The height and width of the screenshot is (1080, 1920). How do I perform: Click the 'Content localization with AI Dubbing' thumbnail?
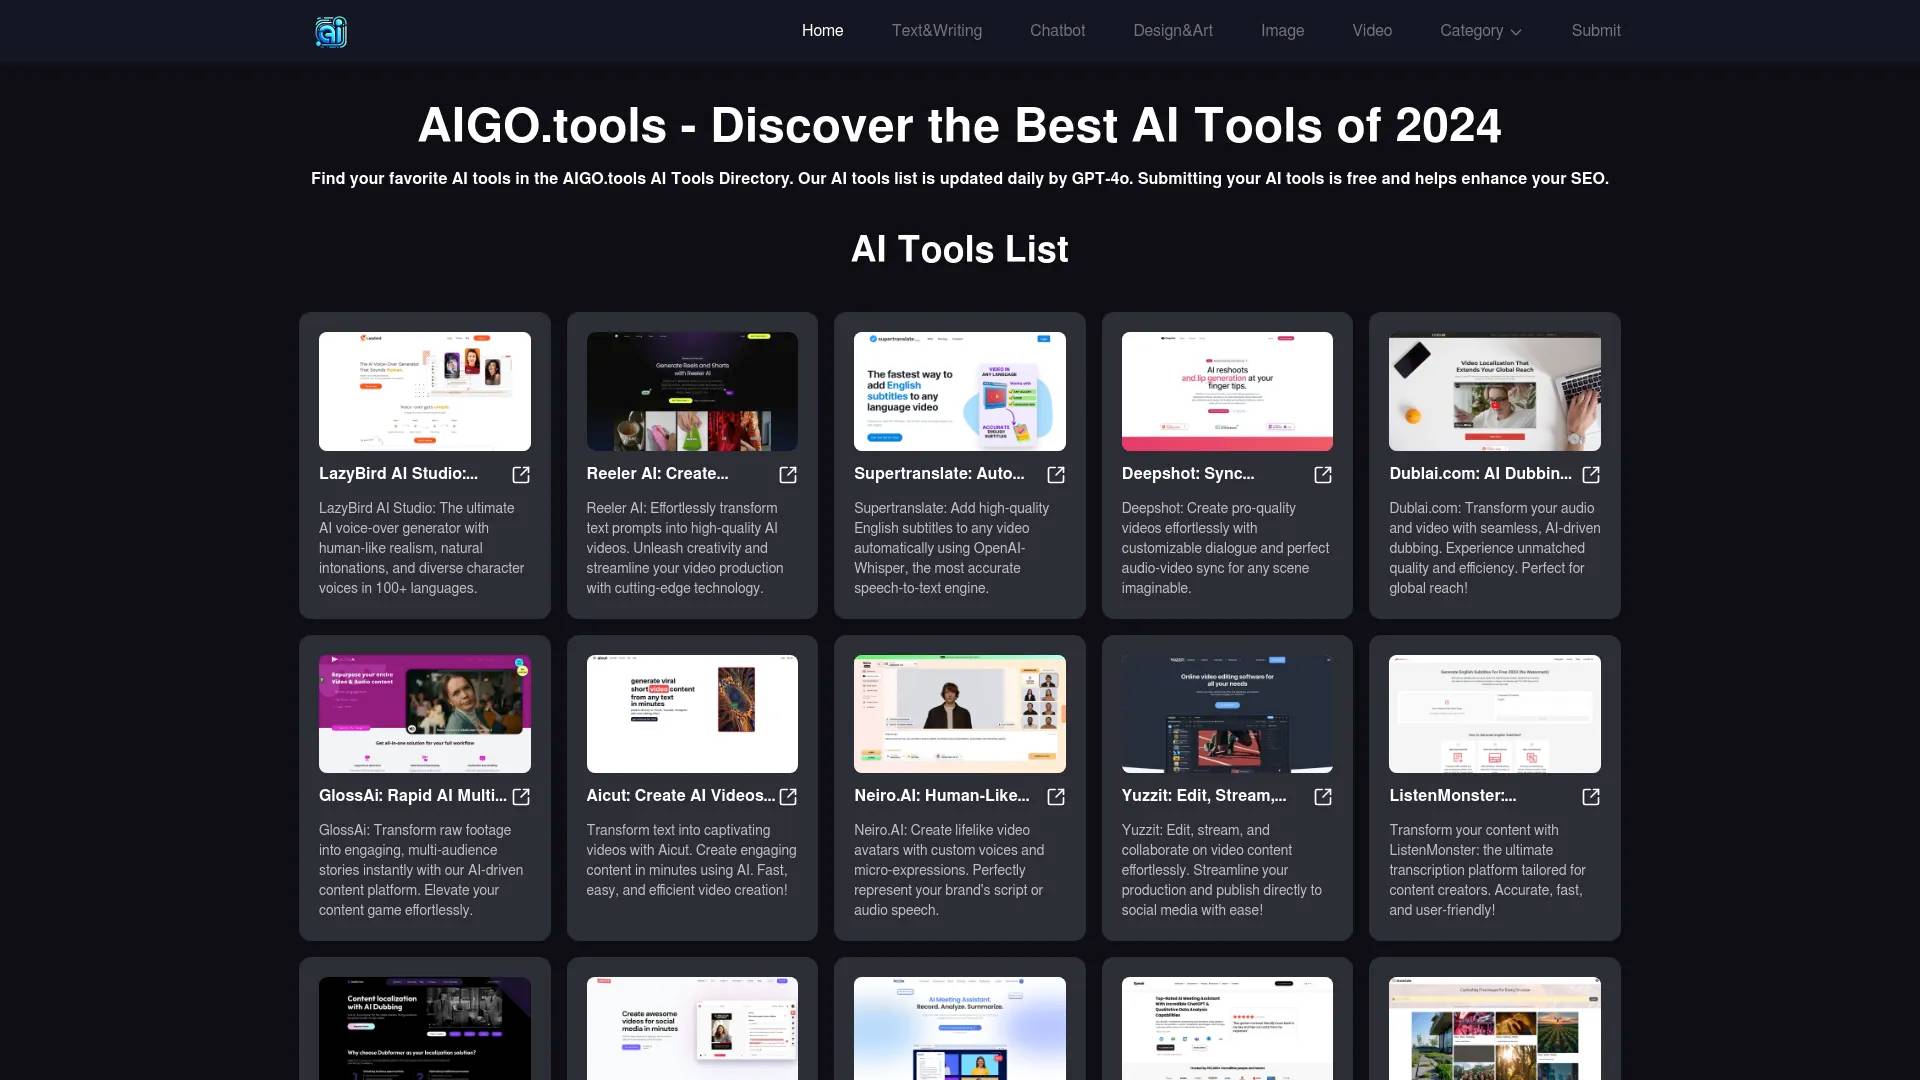(425, 1028)
